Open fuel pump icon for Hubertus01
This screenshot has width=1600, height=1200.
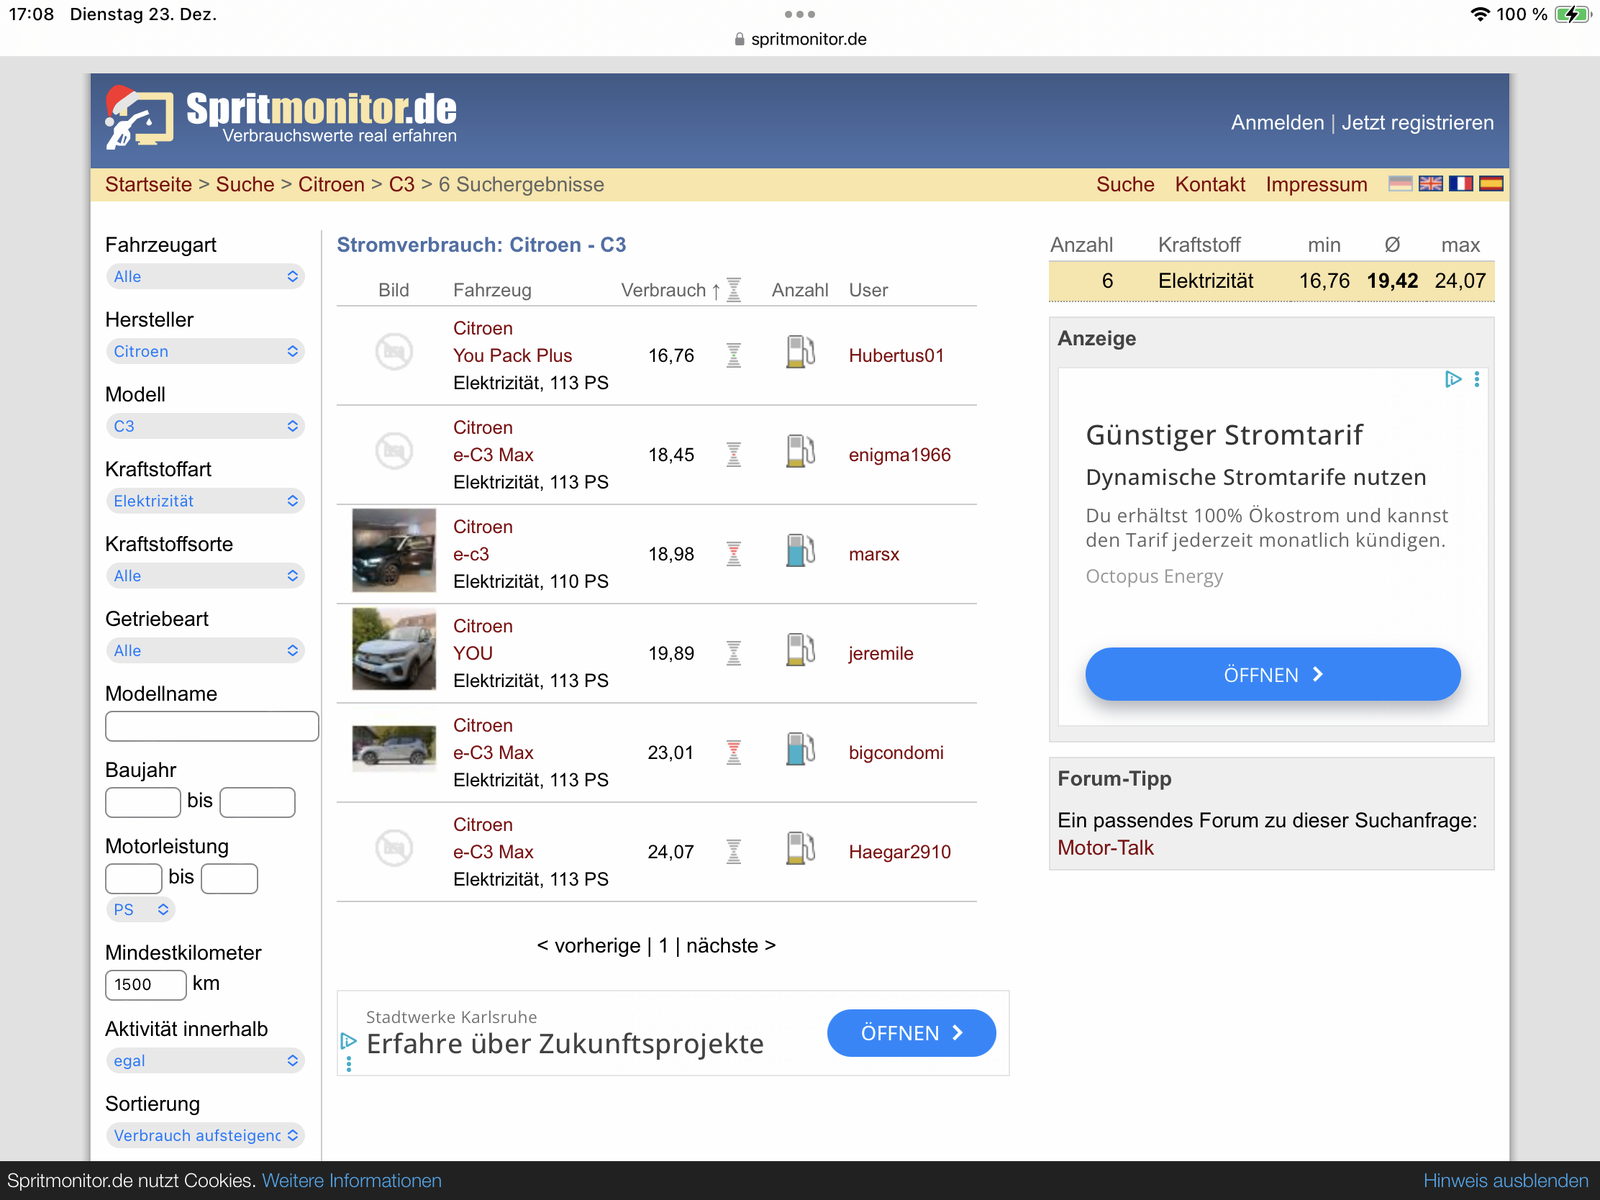pos(801,352)
